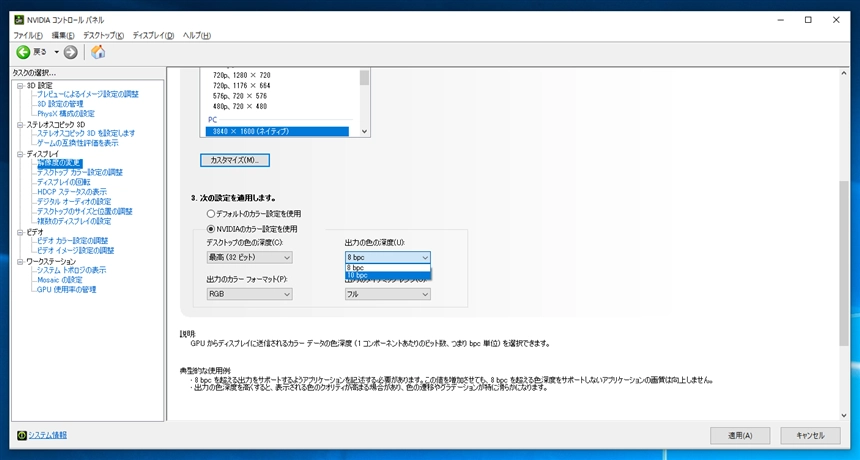Click resolution list scroll down arrow
The height and width of the screenshot is (460, 860).
pyautogui.click(x=364, y=132)
